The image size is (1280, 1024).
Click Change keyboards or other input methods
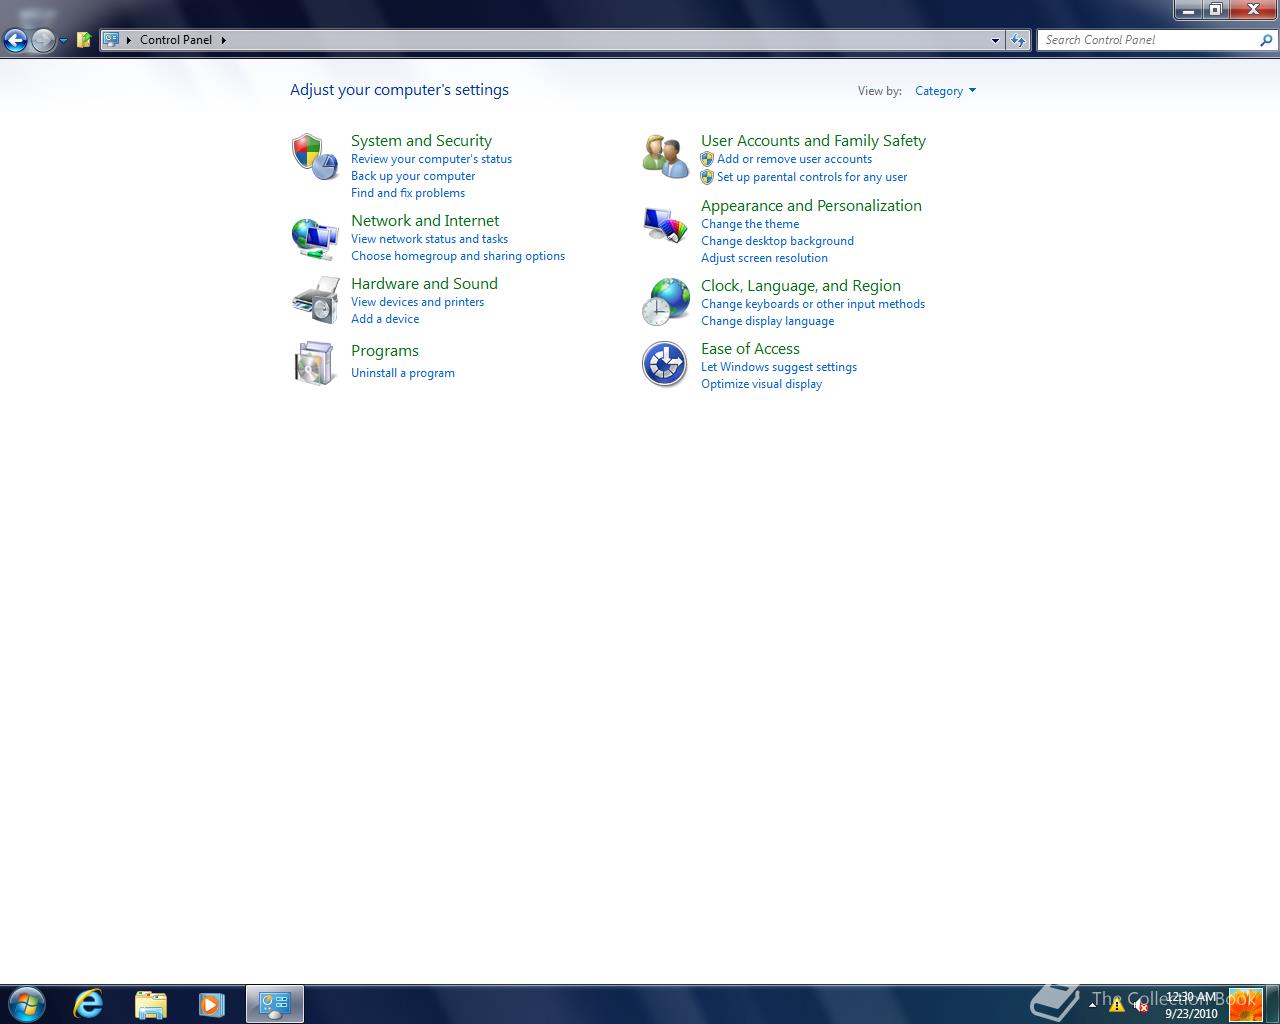click(813, 304)
